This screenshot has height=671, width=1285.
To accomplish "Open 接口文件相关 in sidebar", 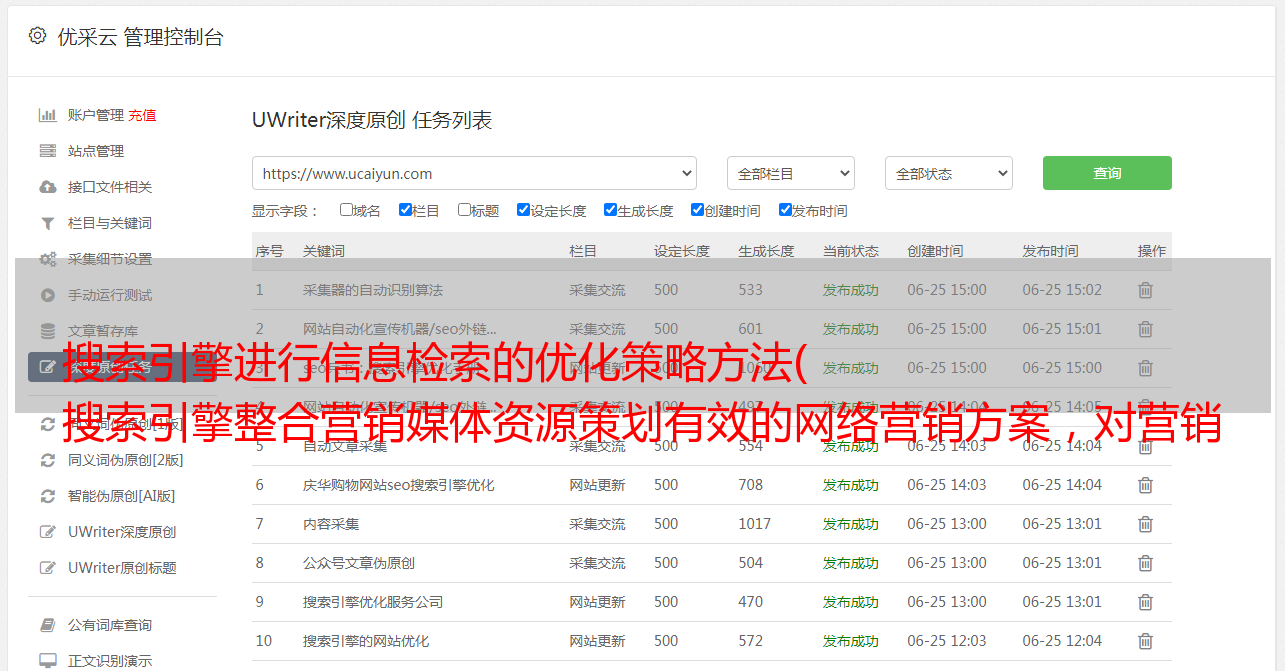I will point(110,187).
